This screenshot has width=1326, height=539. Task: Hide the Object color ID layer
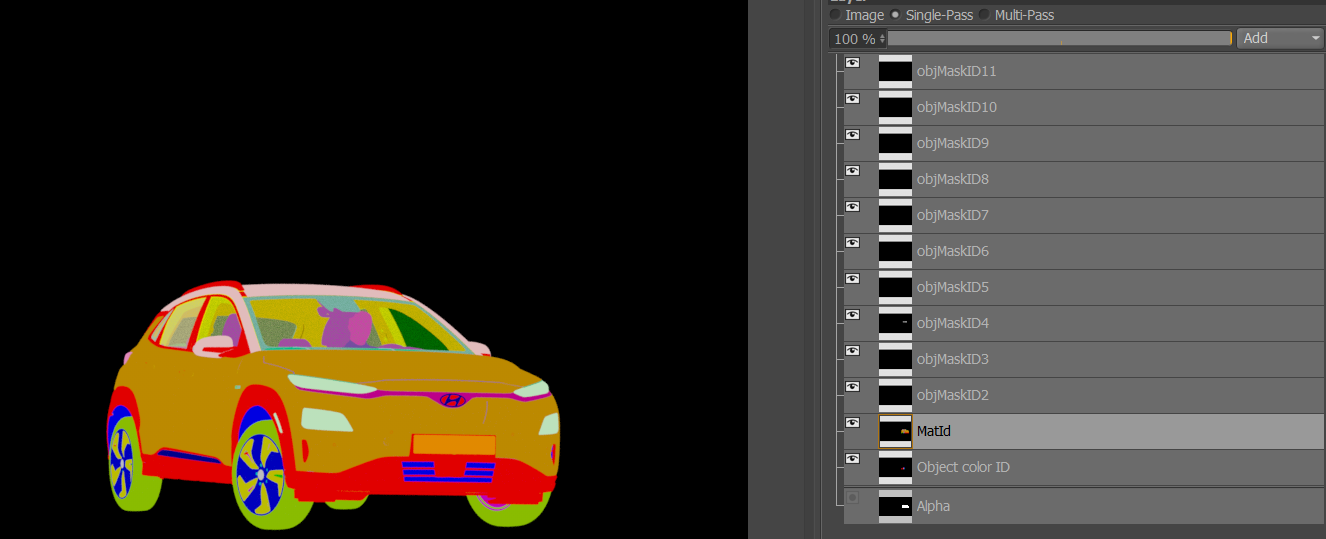[853, 459]
